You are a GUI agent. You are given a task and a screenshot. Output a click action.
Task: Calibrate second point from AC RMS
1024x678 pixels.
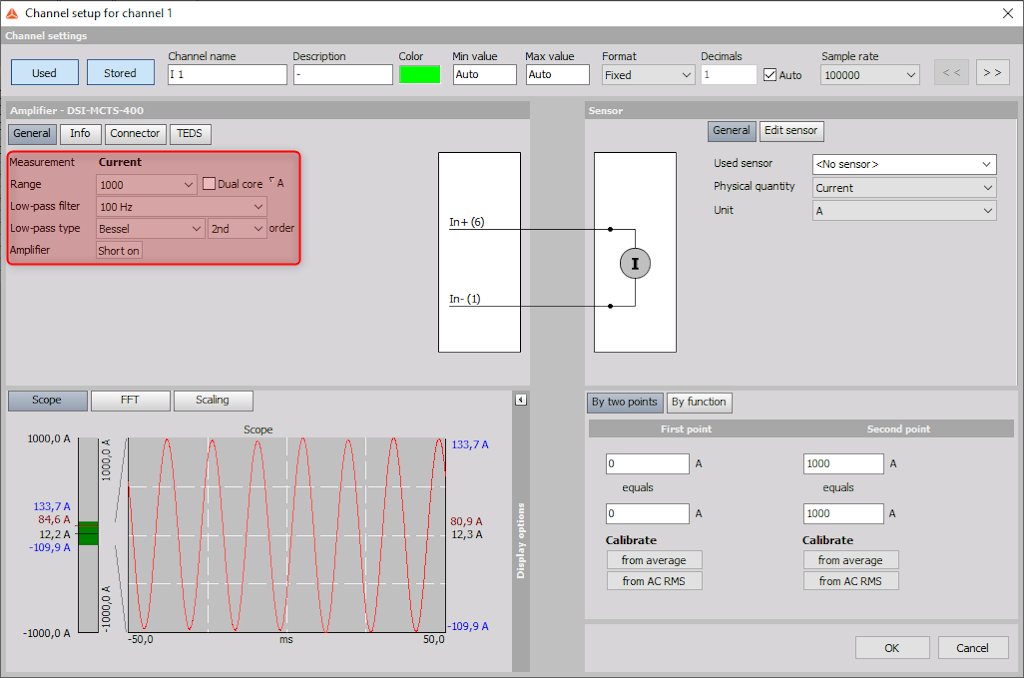point(851,581)
